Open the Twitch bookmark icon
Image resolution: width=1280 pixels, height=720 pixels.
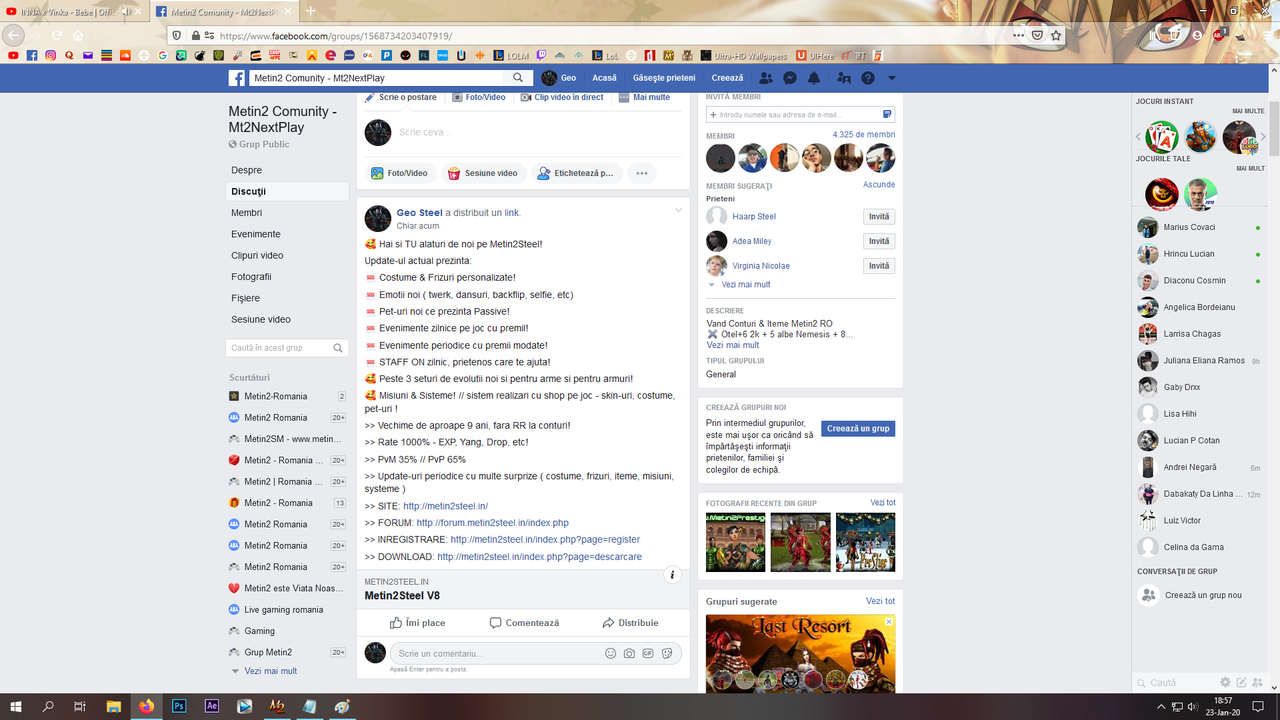(x=541, y=55)
